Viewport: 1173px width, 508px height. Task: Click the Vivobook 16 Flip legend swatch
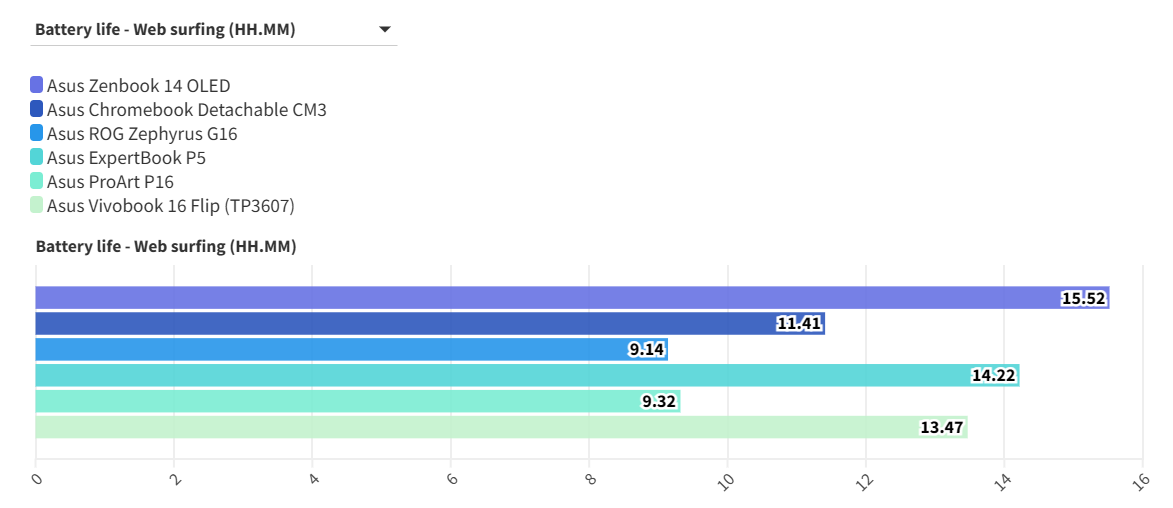pyautogui.click(x=37, y=205)
